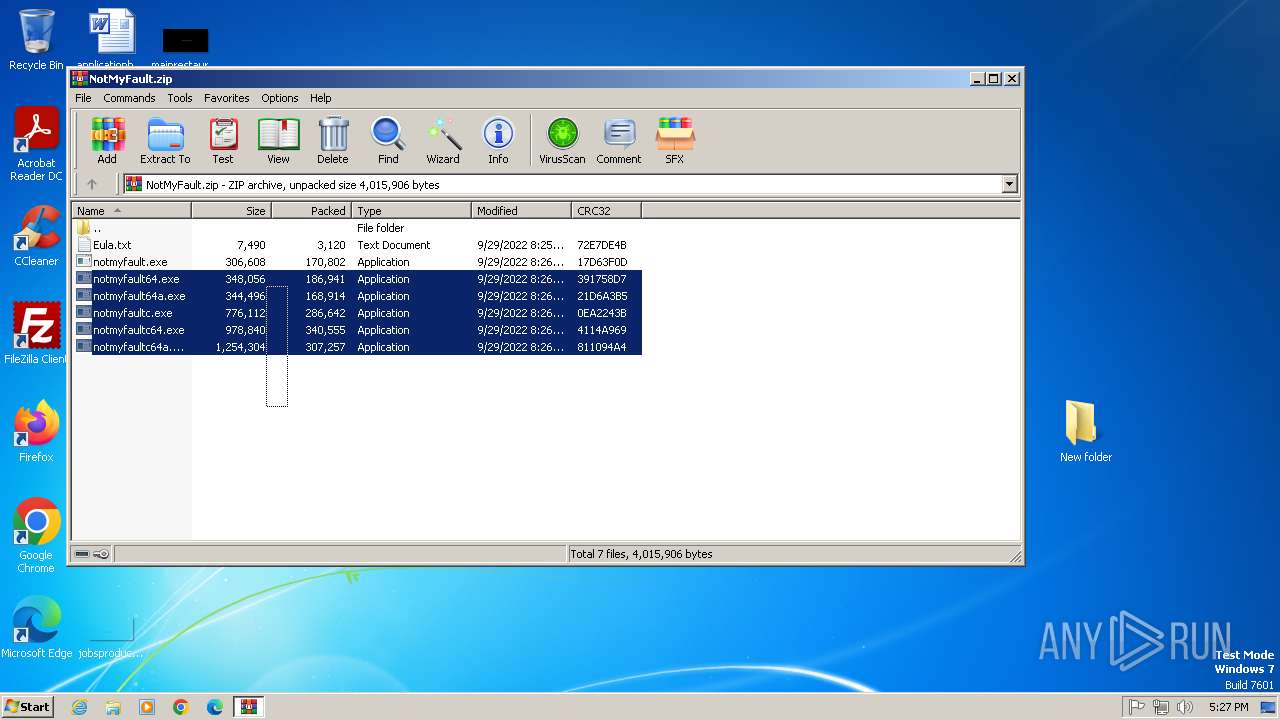Open Windows Explorer from taskbar
This screenshot has width=1280, height=720.
[113, 707]
